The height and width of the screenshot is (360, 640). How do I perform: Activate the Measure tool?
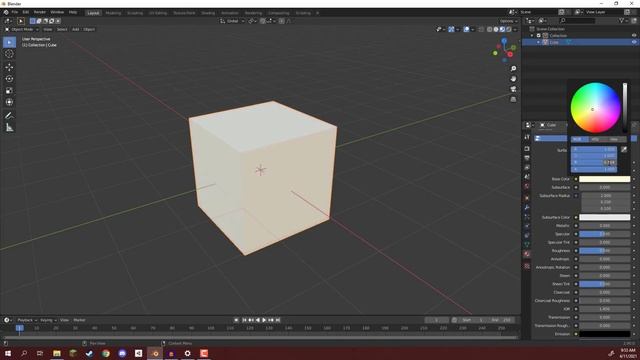point(9,128)
